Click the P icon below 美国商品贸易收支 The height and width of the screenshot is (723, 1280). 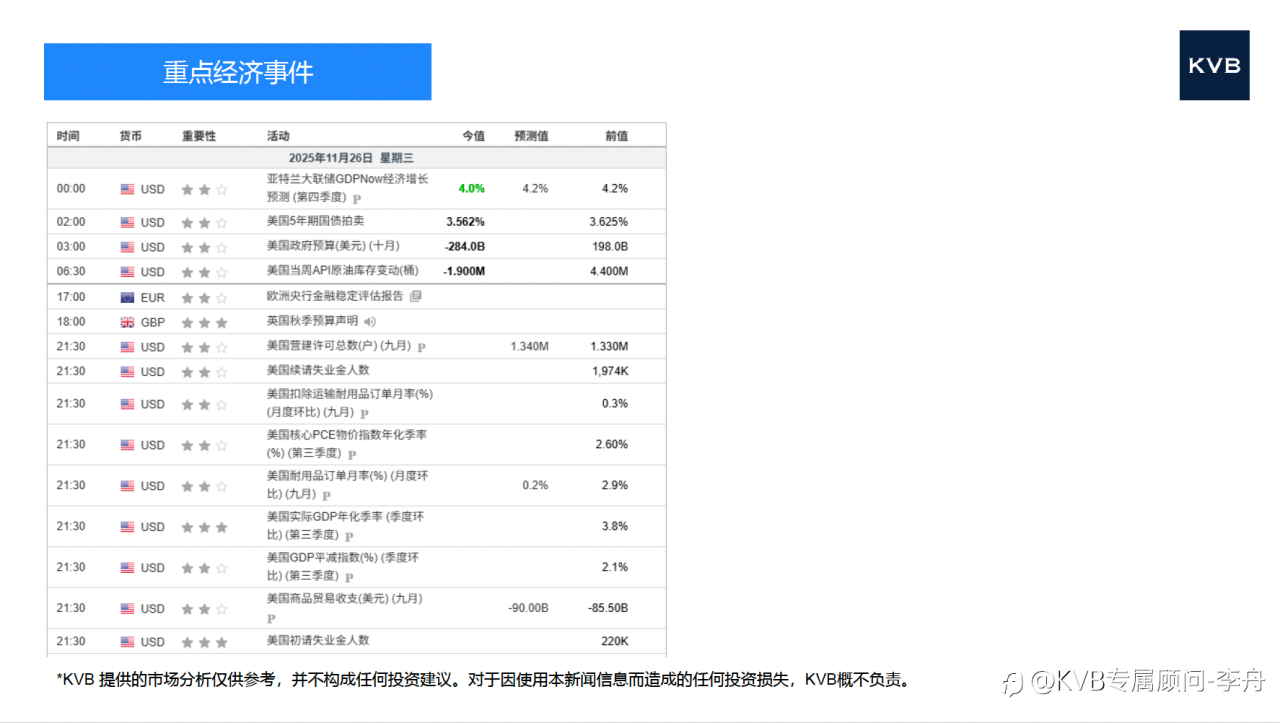(271, 619)
